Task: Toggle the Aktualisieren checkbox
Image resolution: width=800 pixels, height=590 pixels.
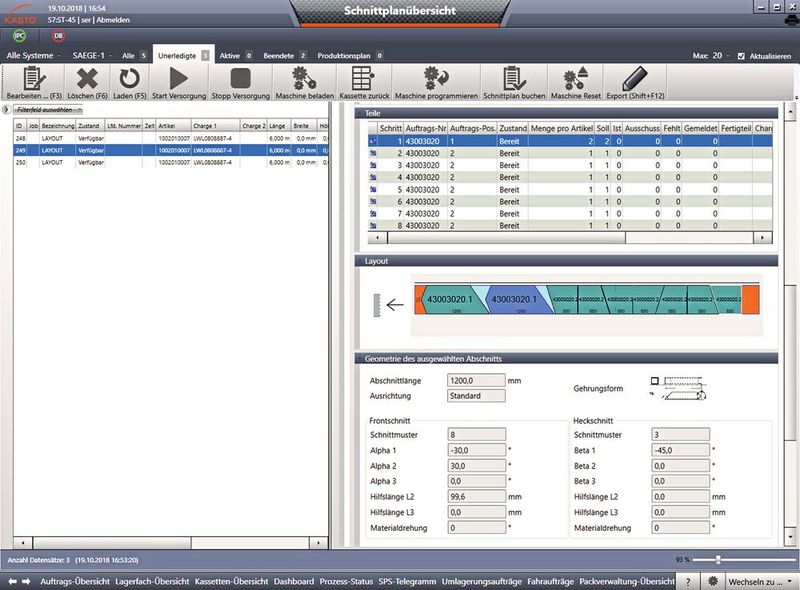Action: click(740, 56)
